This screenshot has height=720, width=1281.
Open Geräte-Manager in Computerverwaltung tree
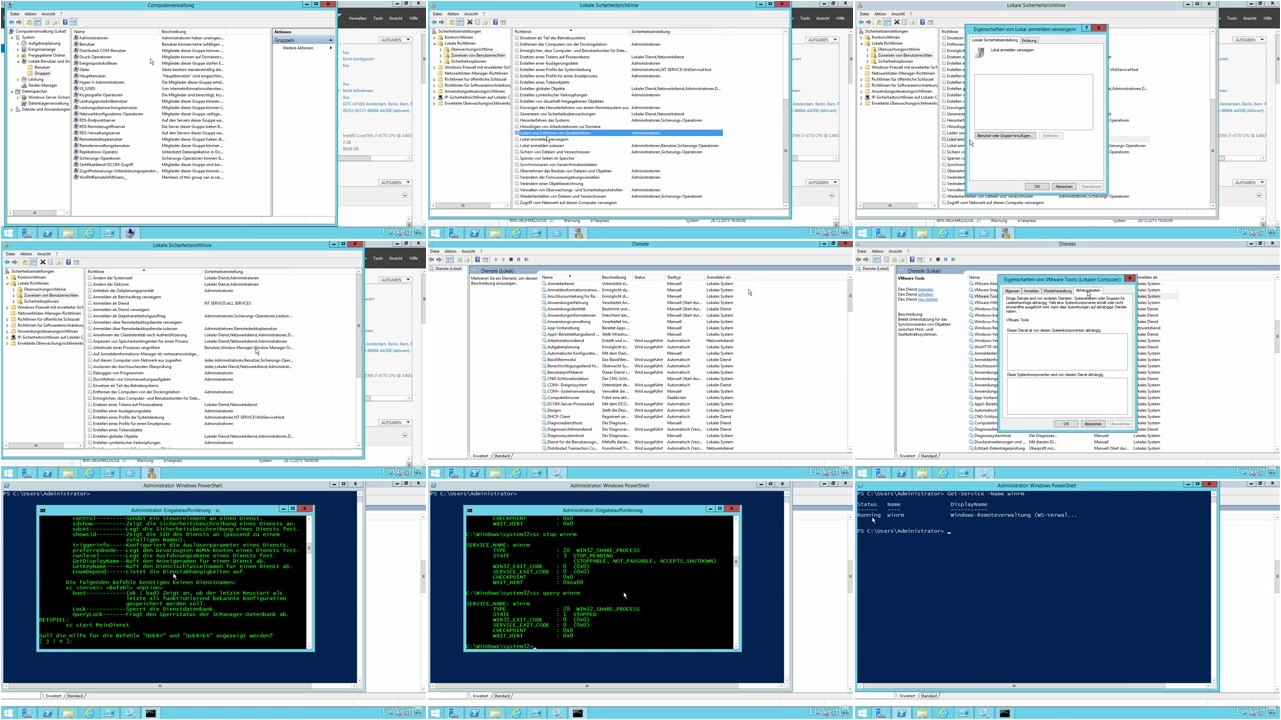pos(42,85)
